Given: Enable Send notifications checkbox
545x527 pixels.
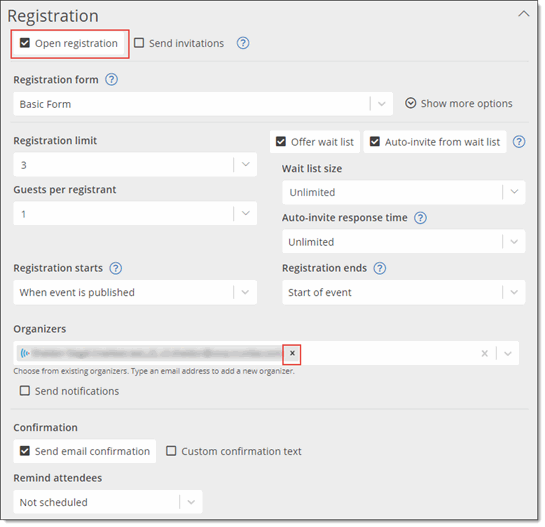Looking at the screenshot, I should tap(25, 391).
